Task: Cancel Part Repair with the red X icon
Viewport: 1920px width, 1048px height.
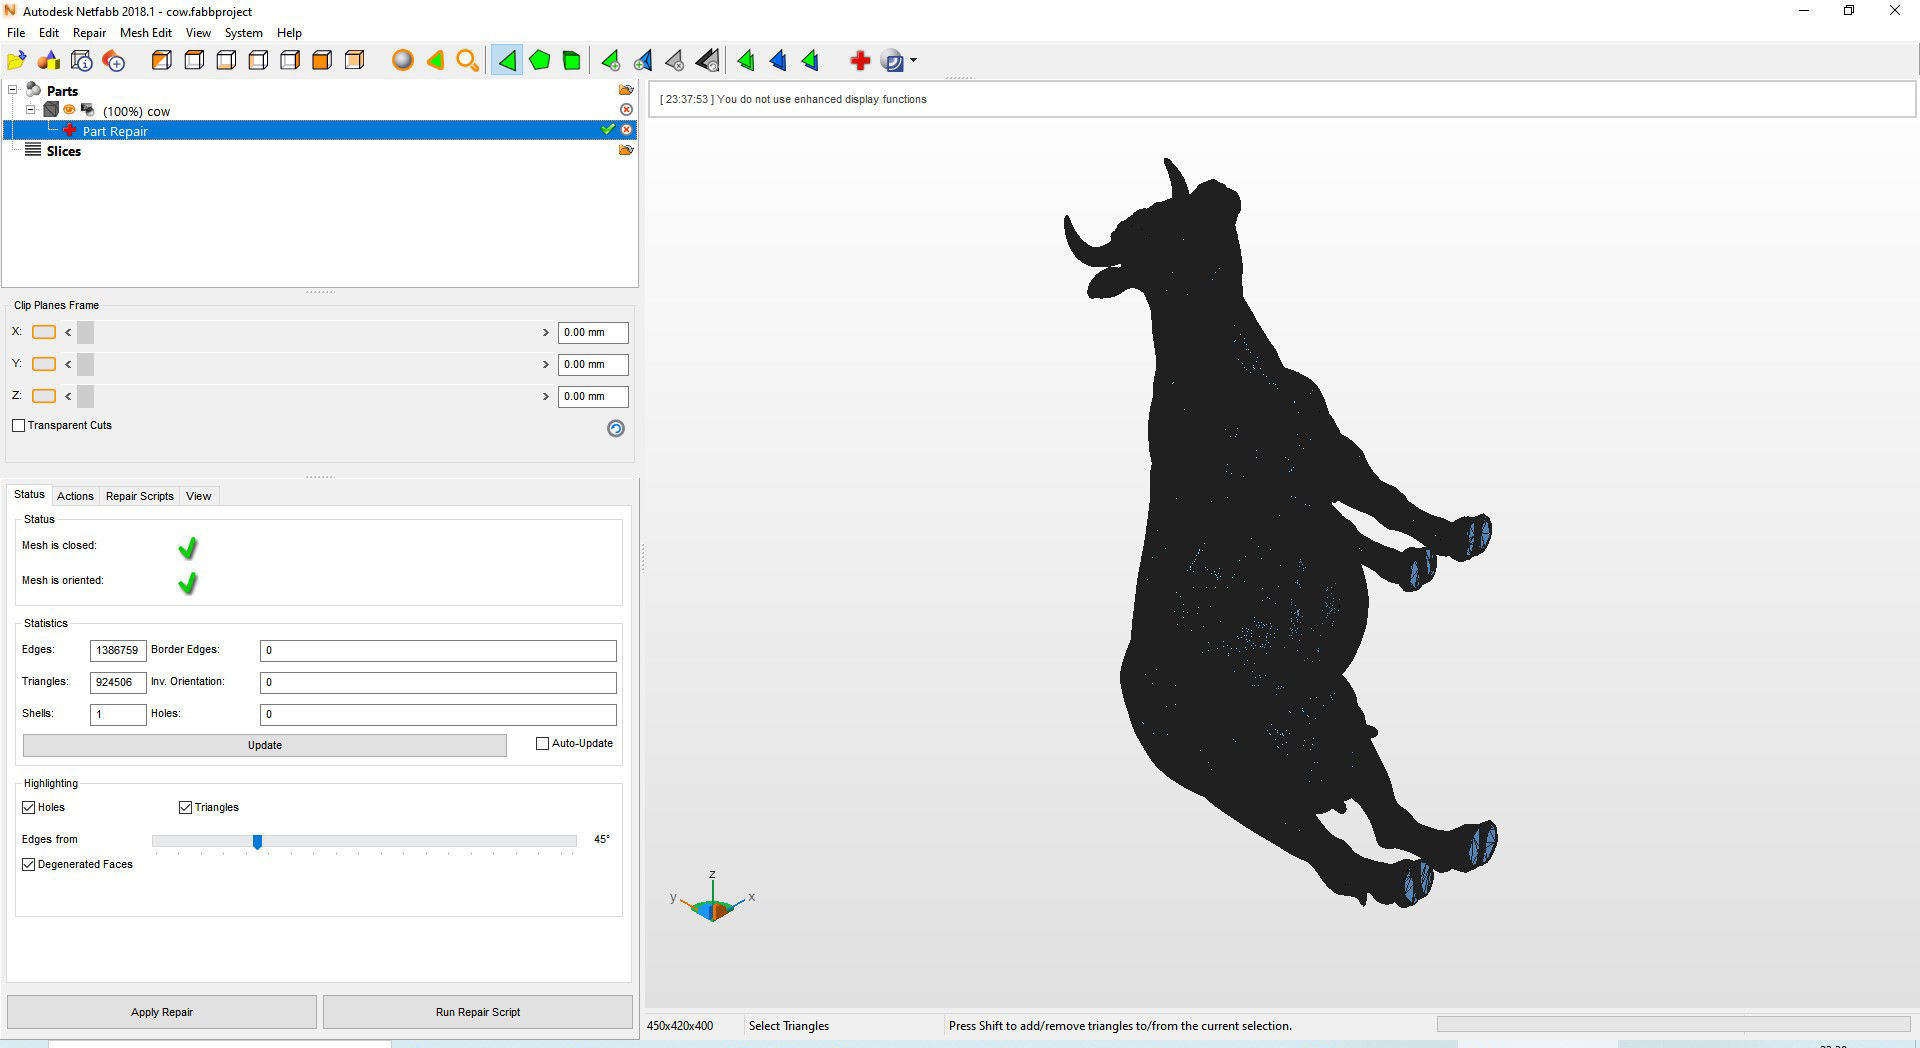Action: point(626,130)
